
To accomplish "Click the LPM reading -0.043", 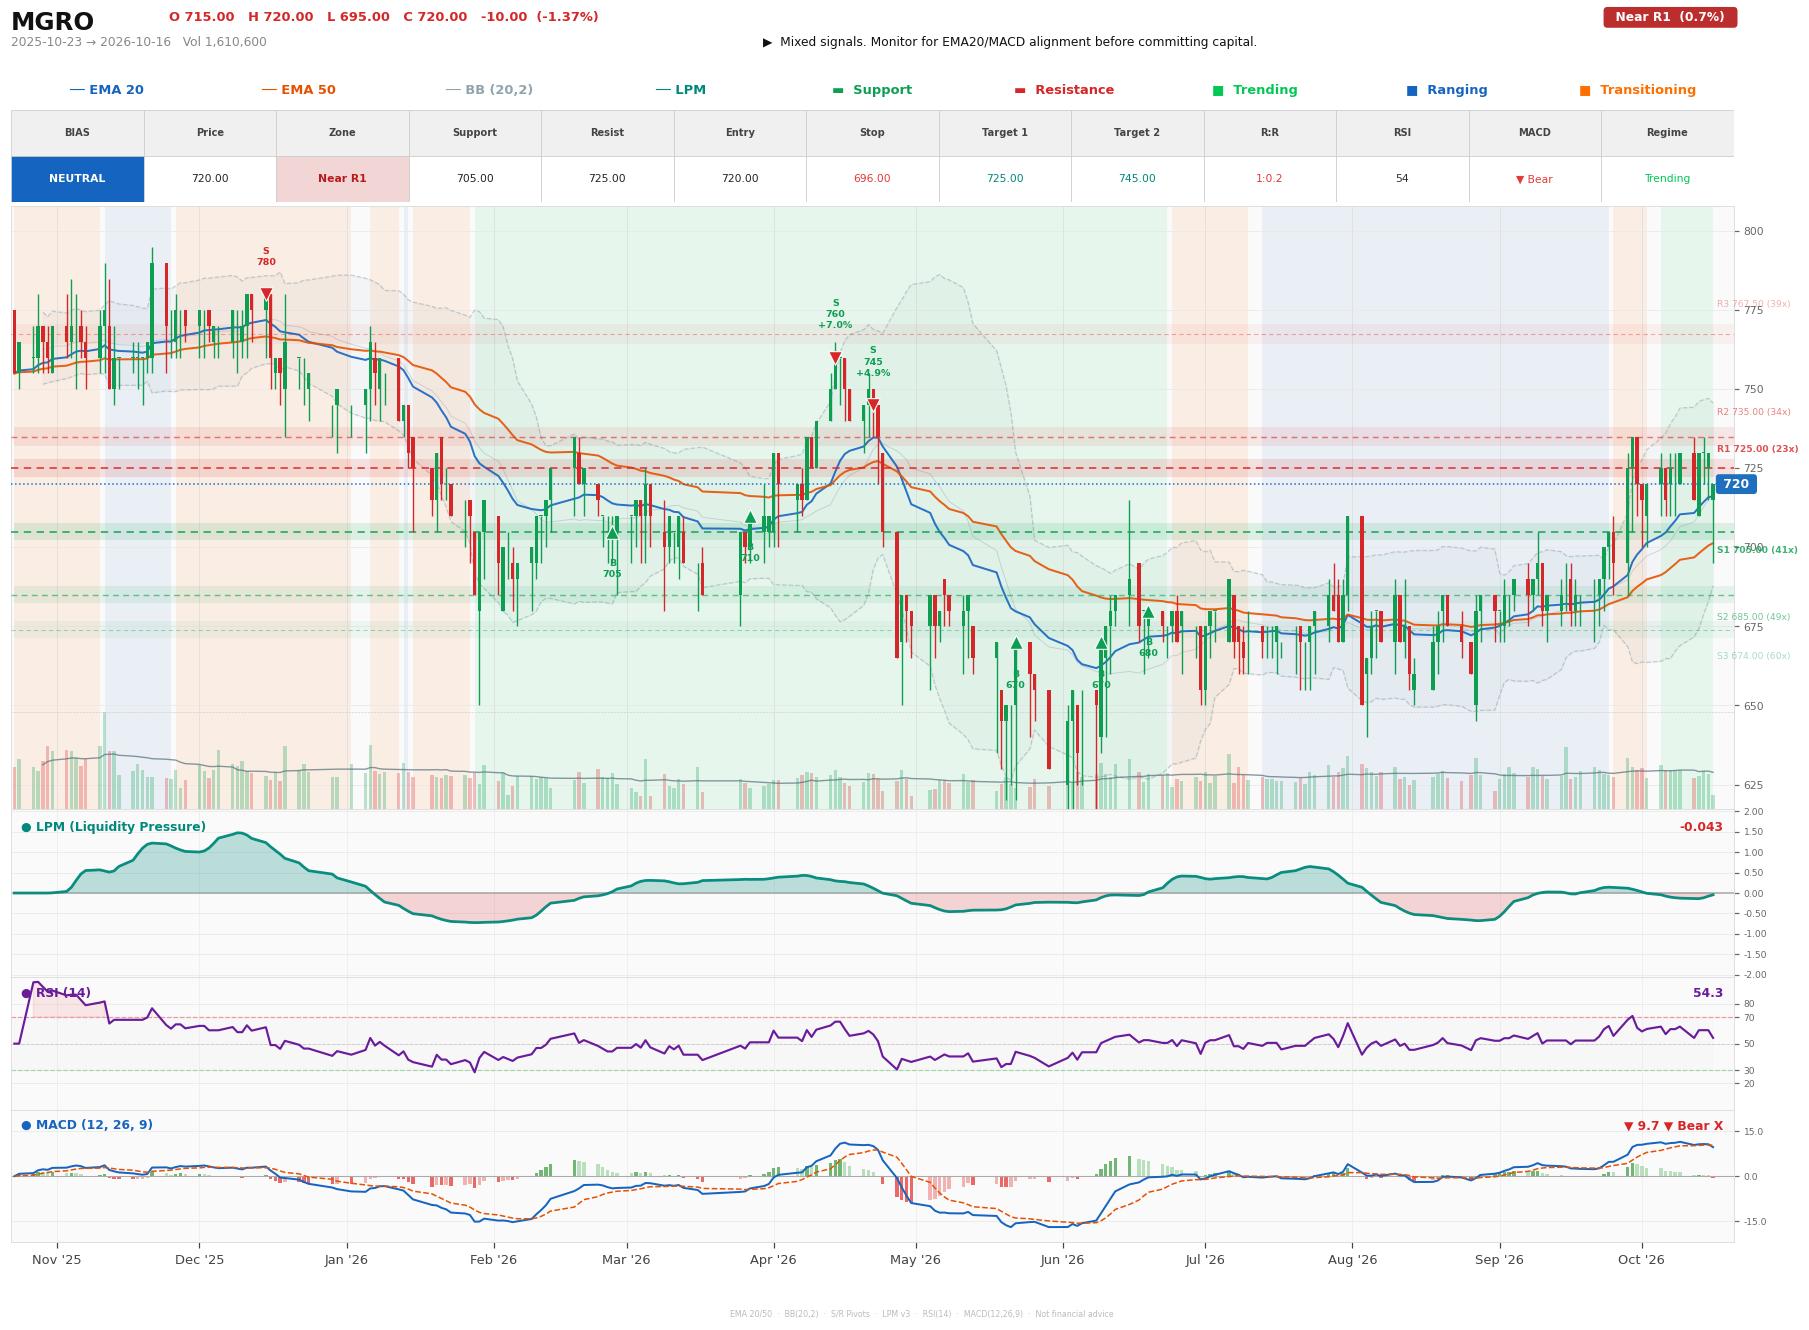I will coord(1701,827).
